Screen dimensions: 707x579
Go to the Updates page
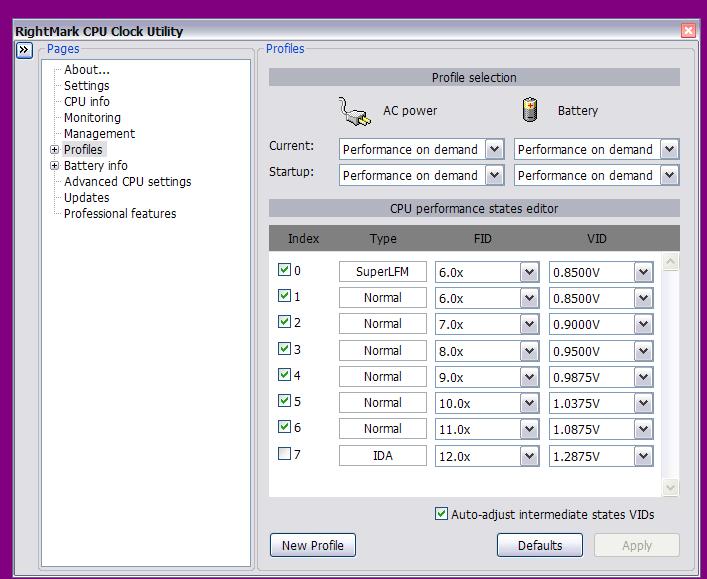coord(87,198)
